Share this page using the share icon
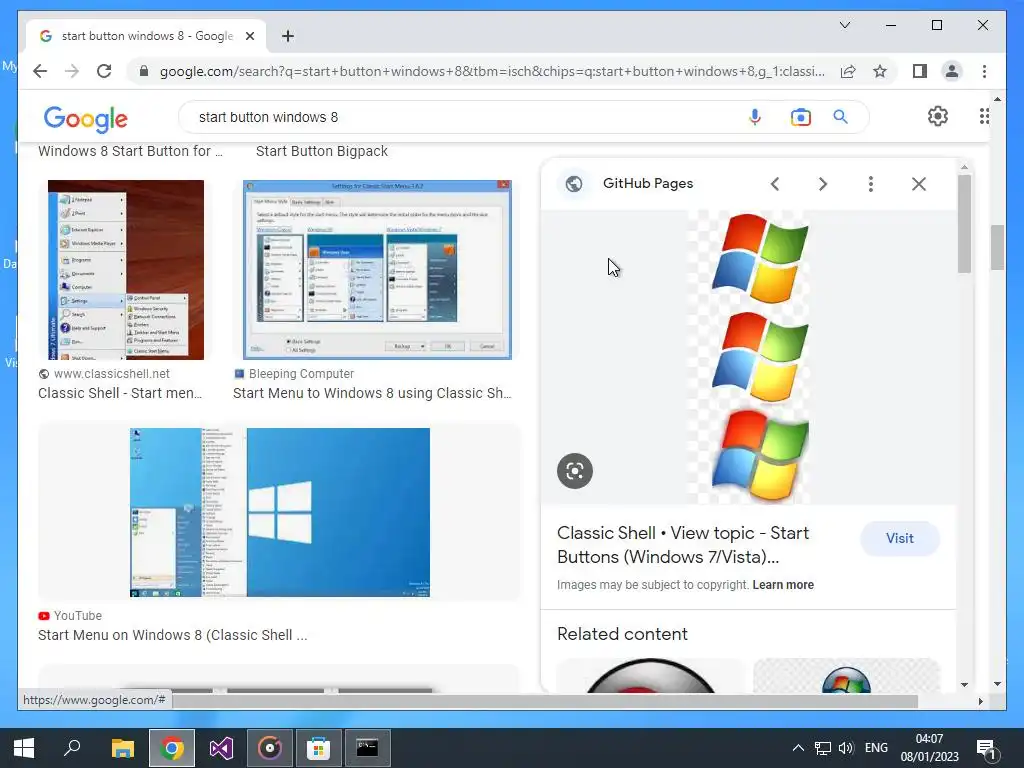This screenshot has width=1024, height=768. click(x=848, y=71)
